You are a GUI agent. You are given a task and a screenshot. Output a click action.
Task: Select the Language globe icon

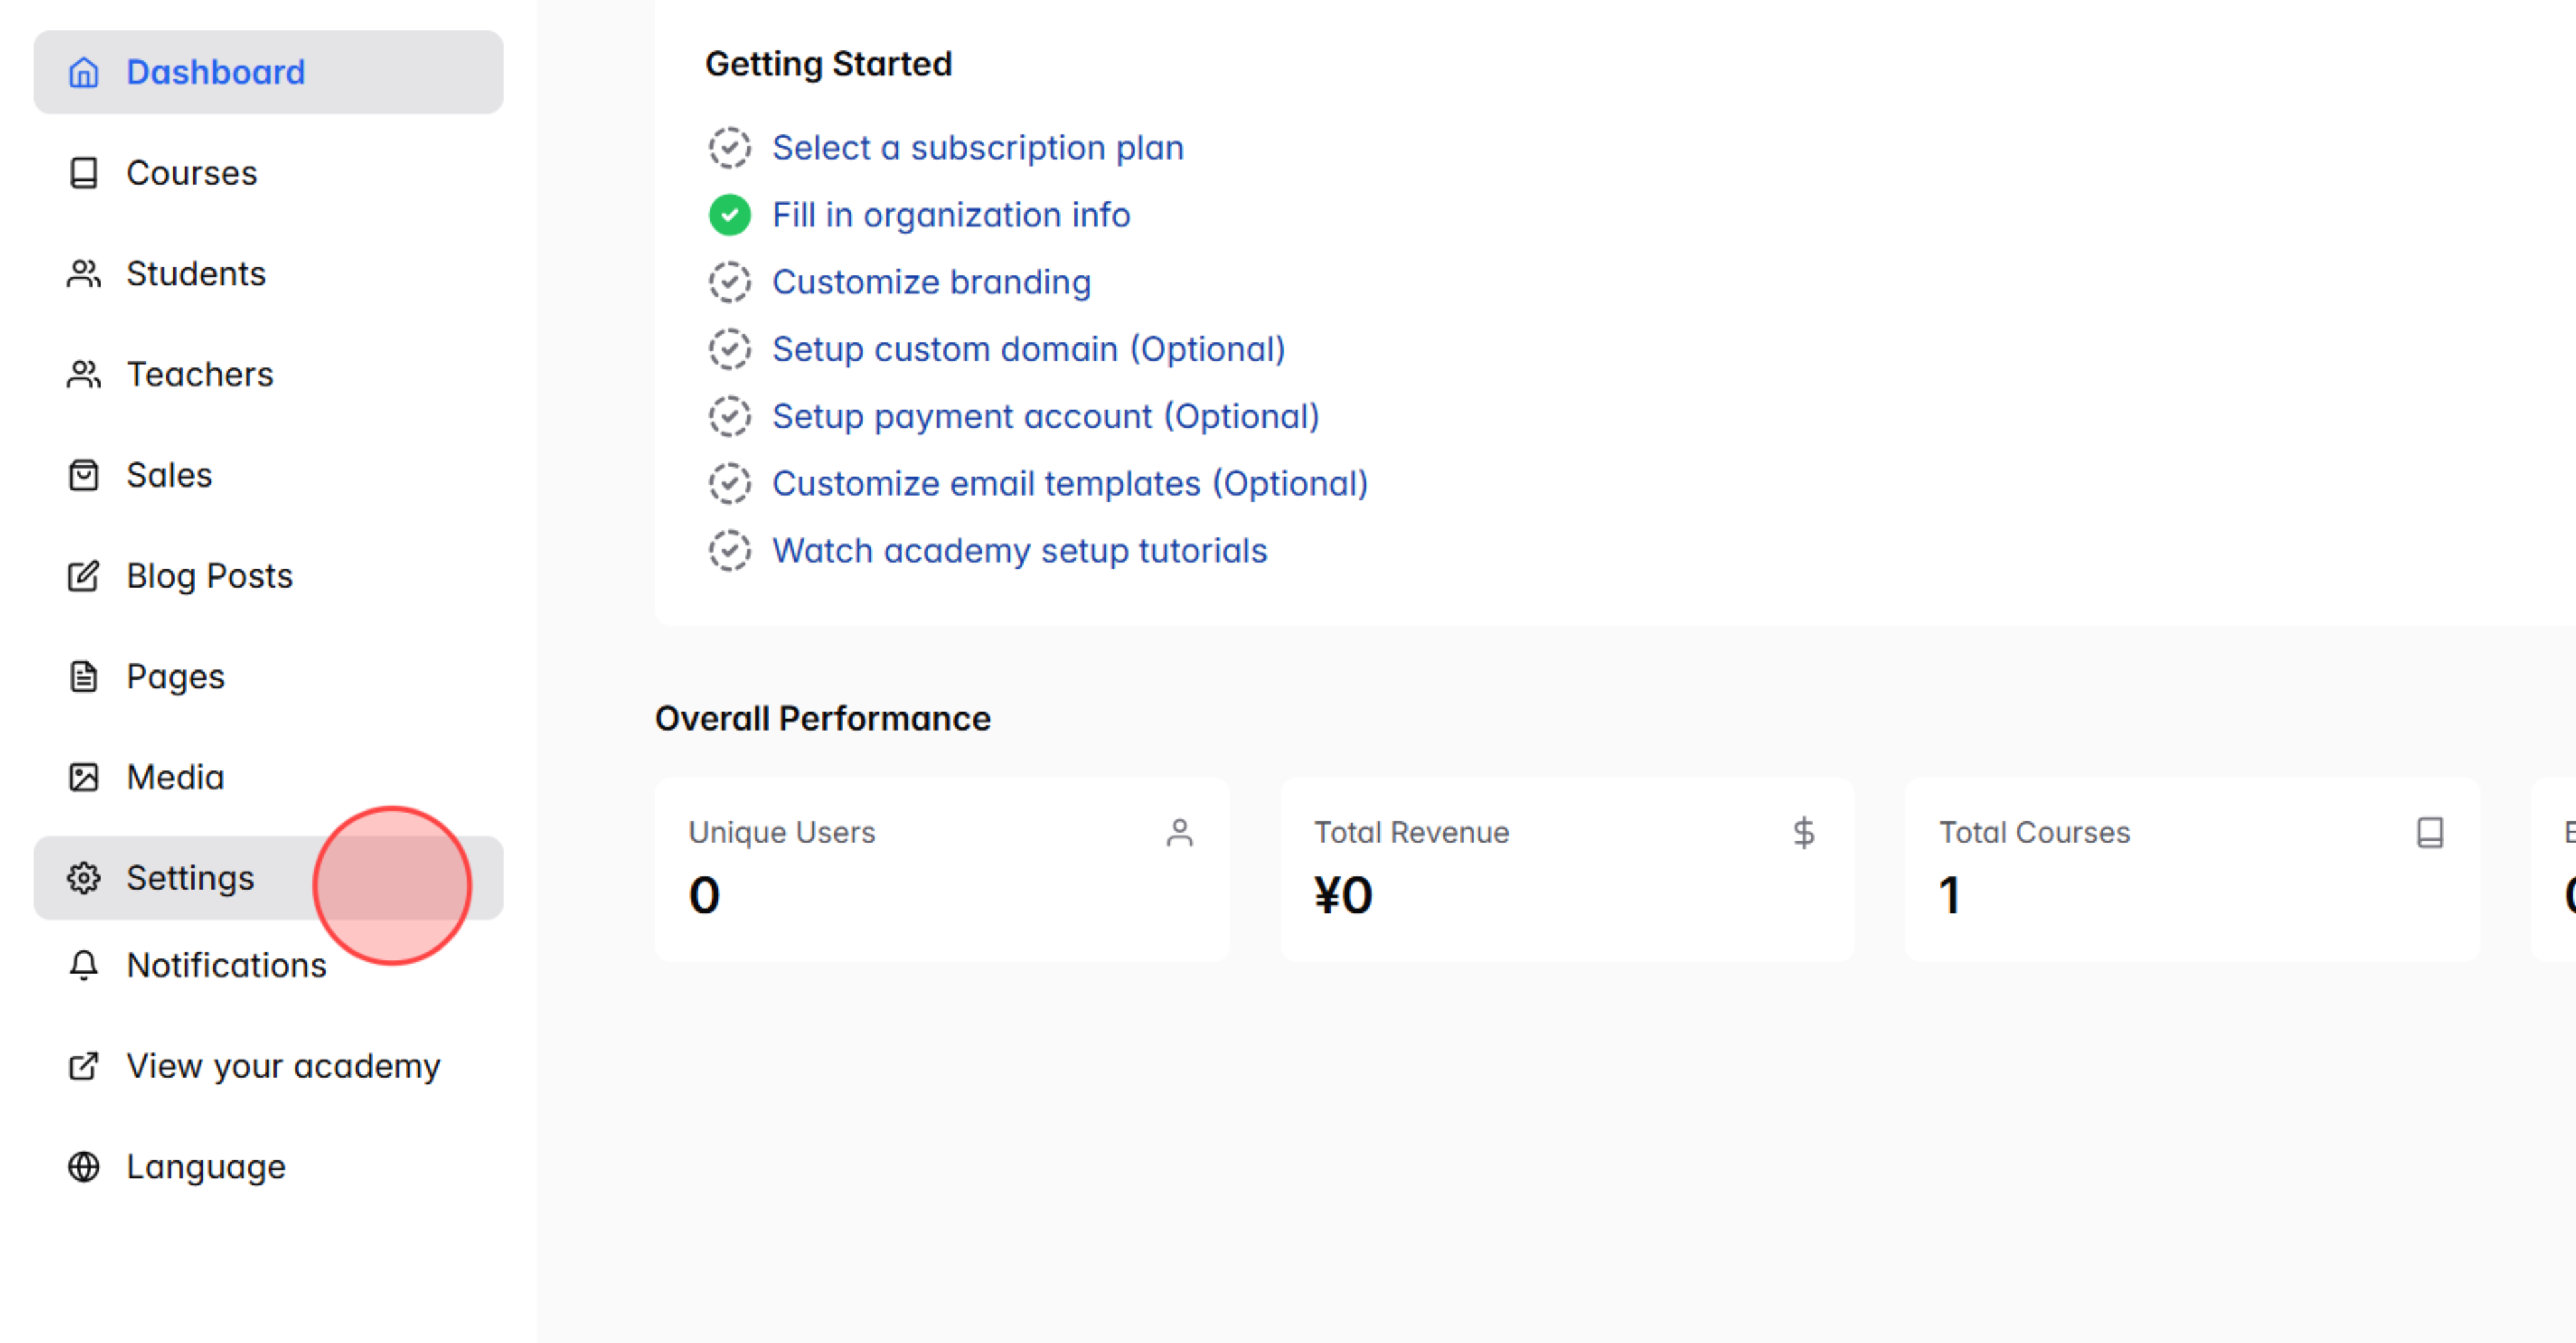84,1166
